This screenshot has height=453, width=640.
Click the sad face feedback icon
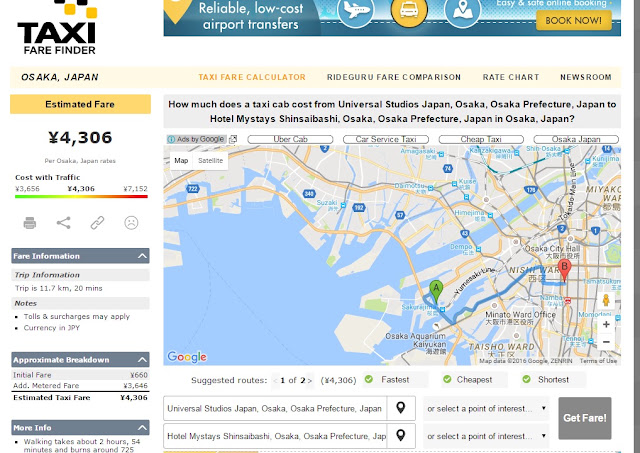coord(131,223)
